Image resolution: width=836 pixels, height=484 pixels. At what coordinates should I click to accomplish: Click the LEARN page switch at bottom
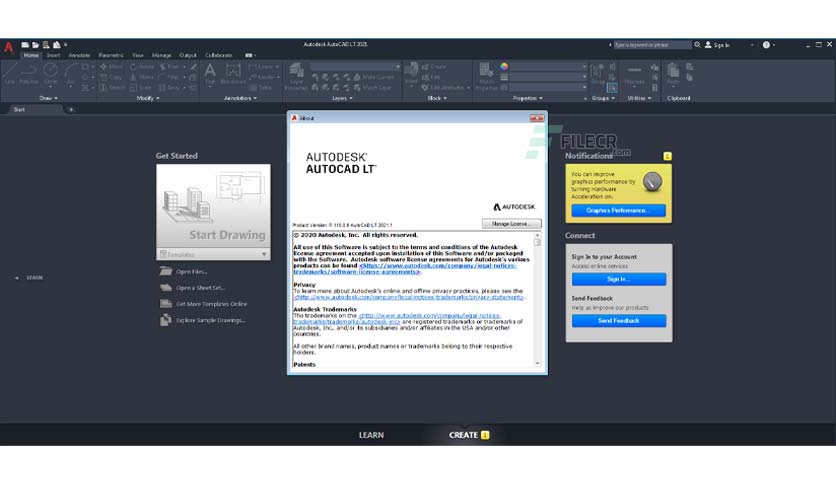point(371,435)
